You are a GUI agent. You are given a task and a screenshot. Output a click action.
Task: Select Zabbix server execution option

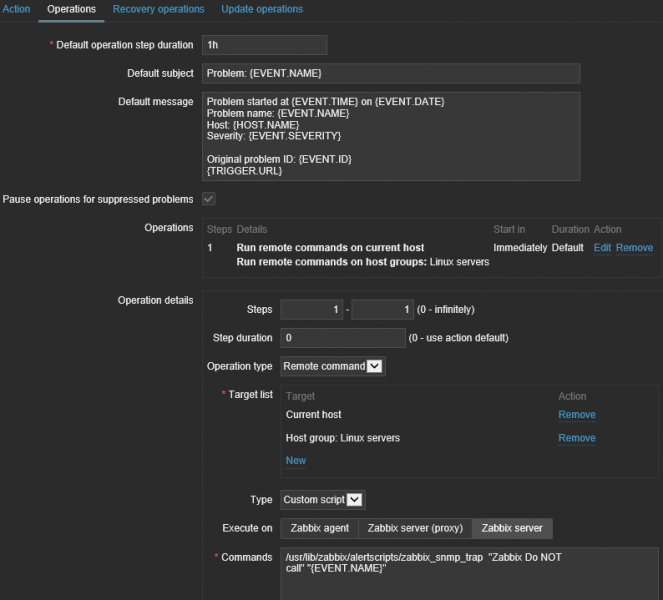[x=512, y=528]
